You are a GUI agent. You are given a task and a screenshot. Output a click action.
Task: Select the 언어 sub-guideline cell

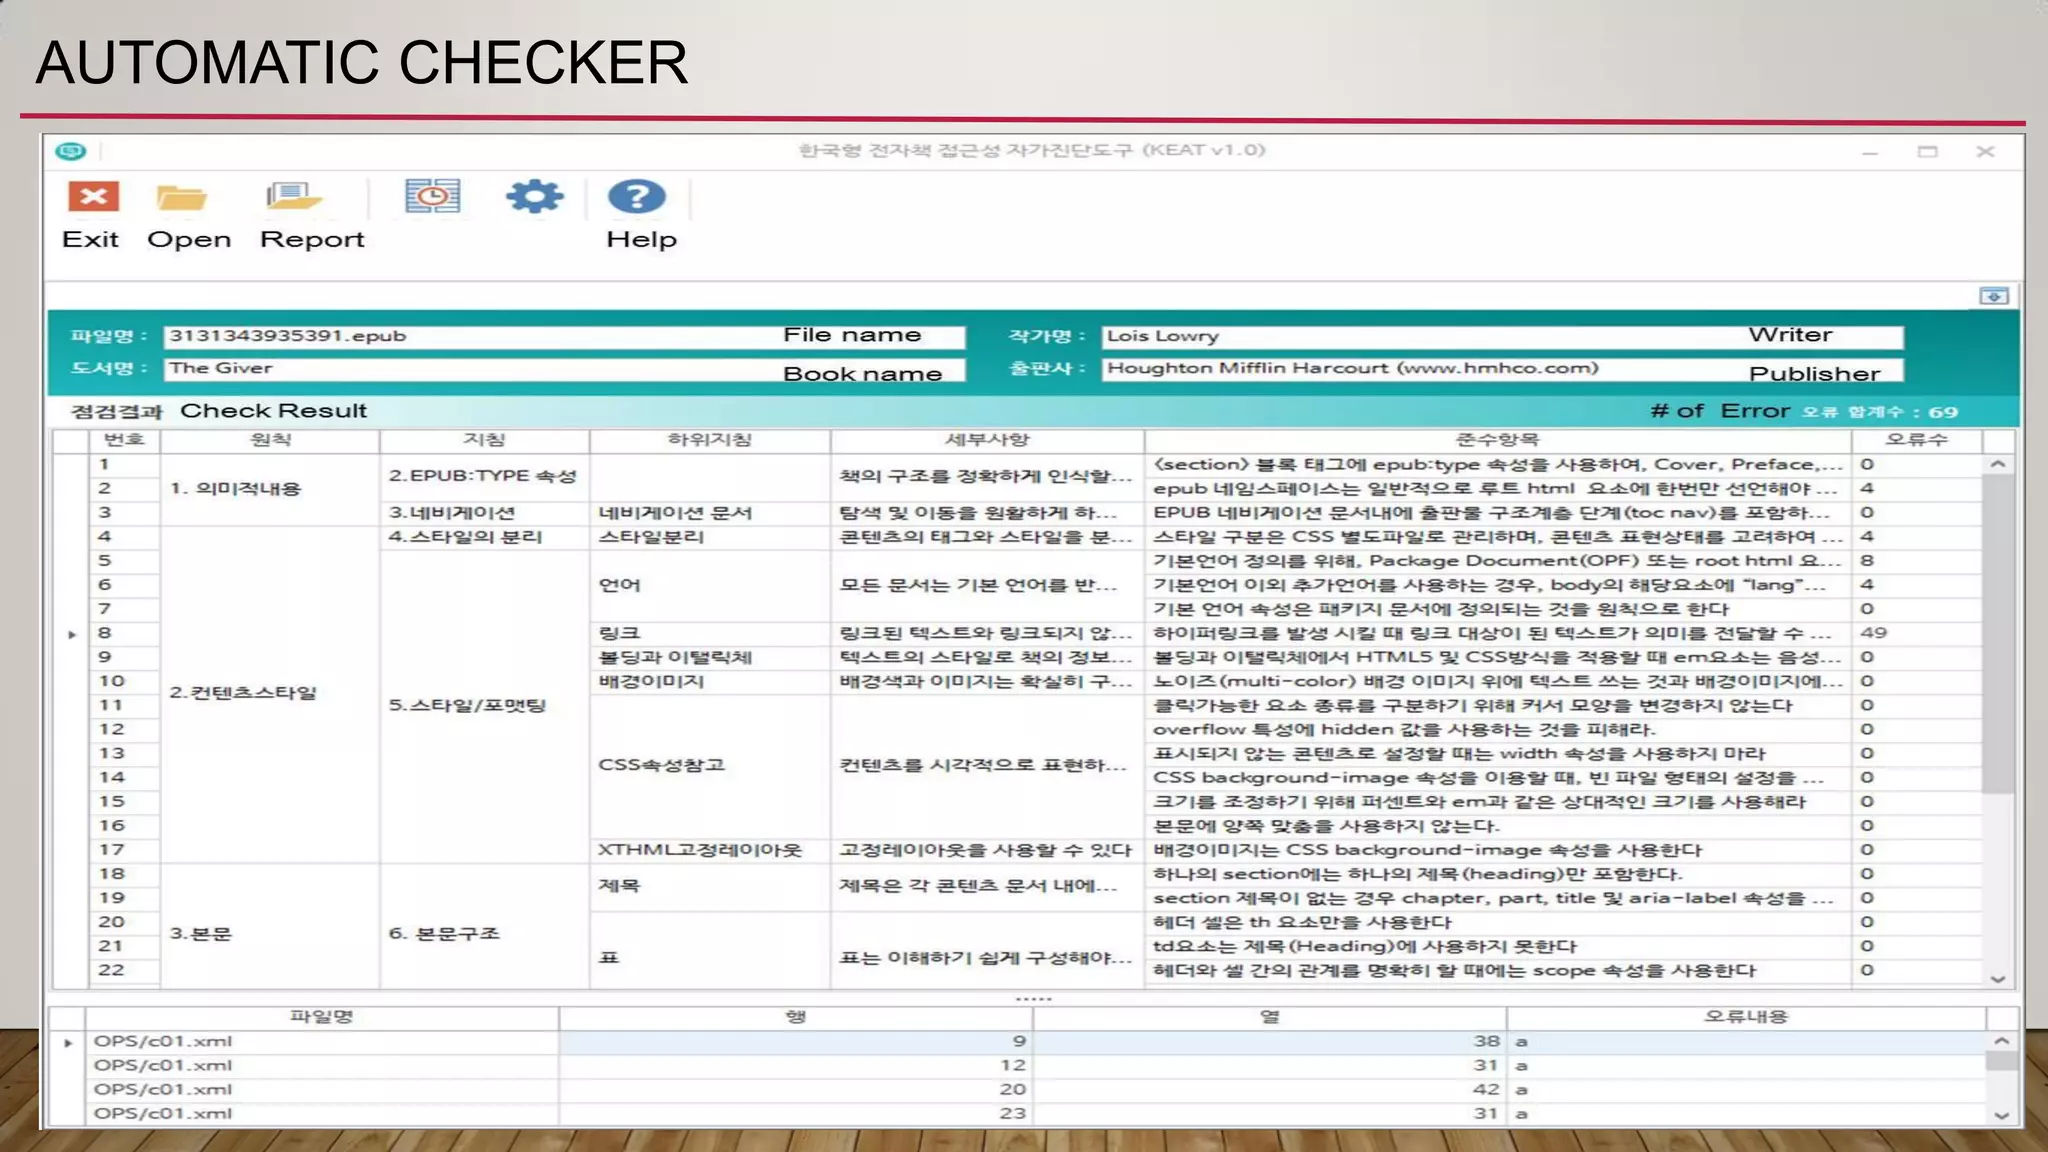(709, 585)
